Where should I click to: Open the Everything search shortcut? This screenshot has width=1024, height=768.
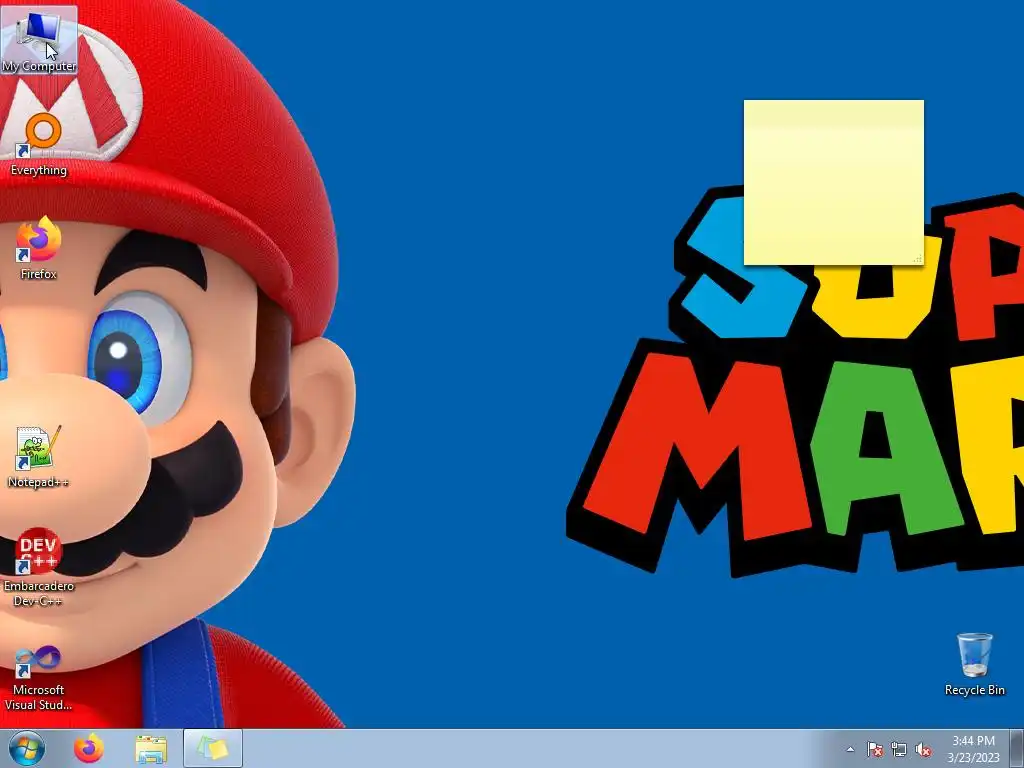coord(39,144)
